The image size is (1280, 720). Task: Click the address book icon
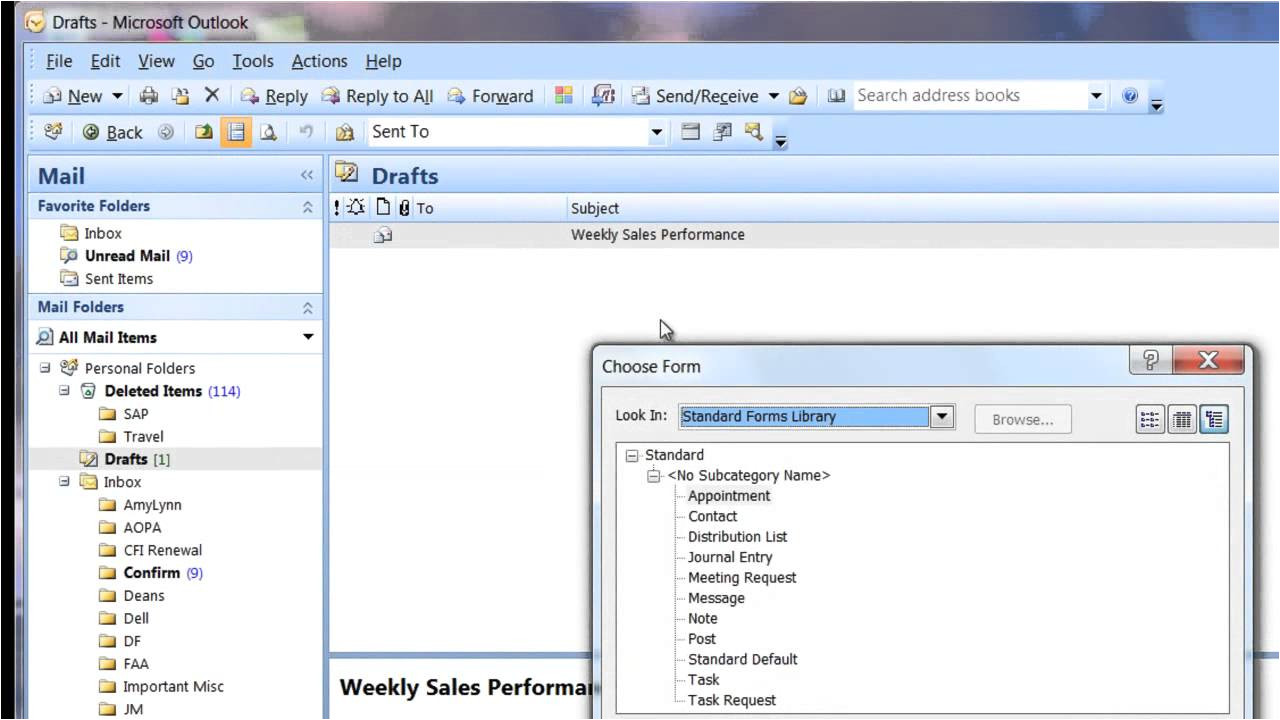(837, 96)
